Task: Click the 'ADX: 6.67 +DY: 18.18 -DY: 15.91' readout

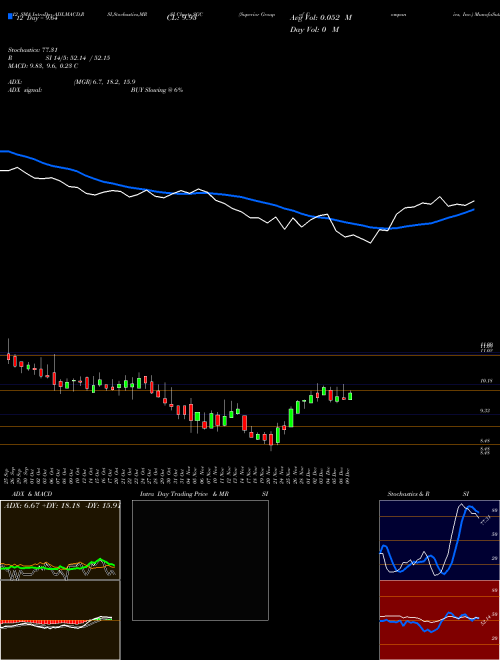Action: tap(62, 506)
